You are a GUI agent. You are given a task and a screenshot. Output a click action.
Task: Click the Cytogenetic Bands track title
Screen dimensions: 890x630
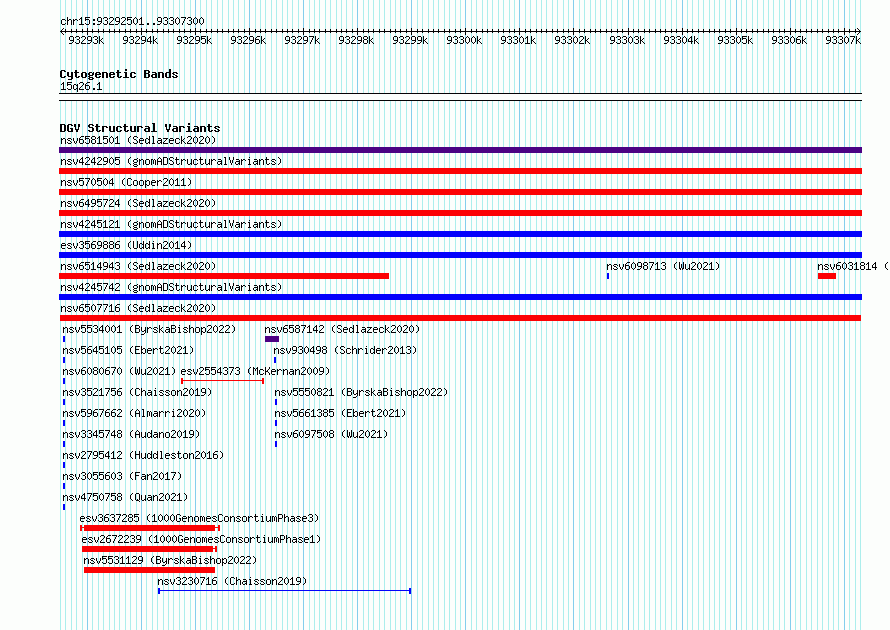pos(119,74)
